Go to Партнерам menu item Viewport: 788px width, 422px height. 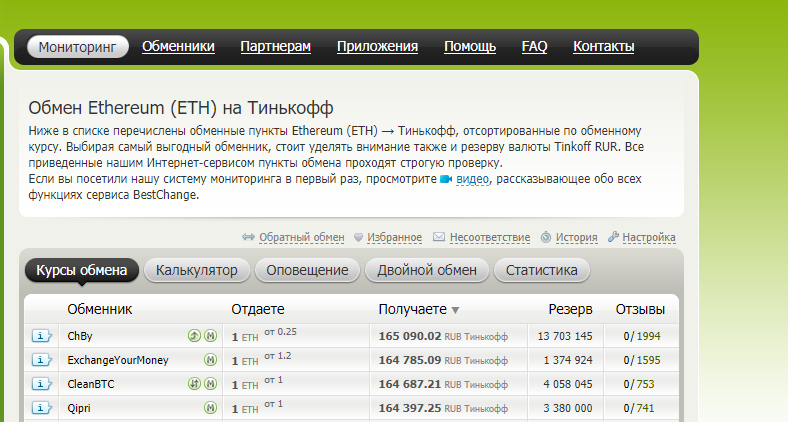pos(275,46)
